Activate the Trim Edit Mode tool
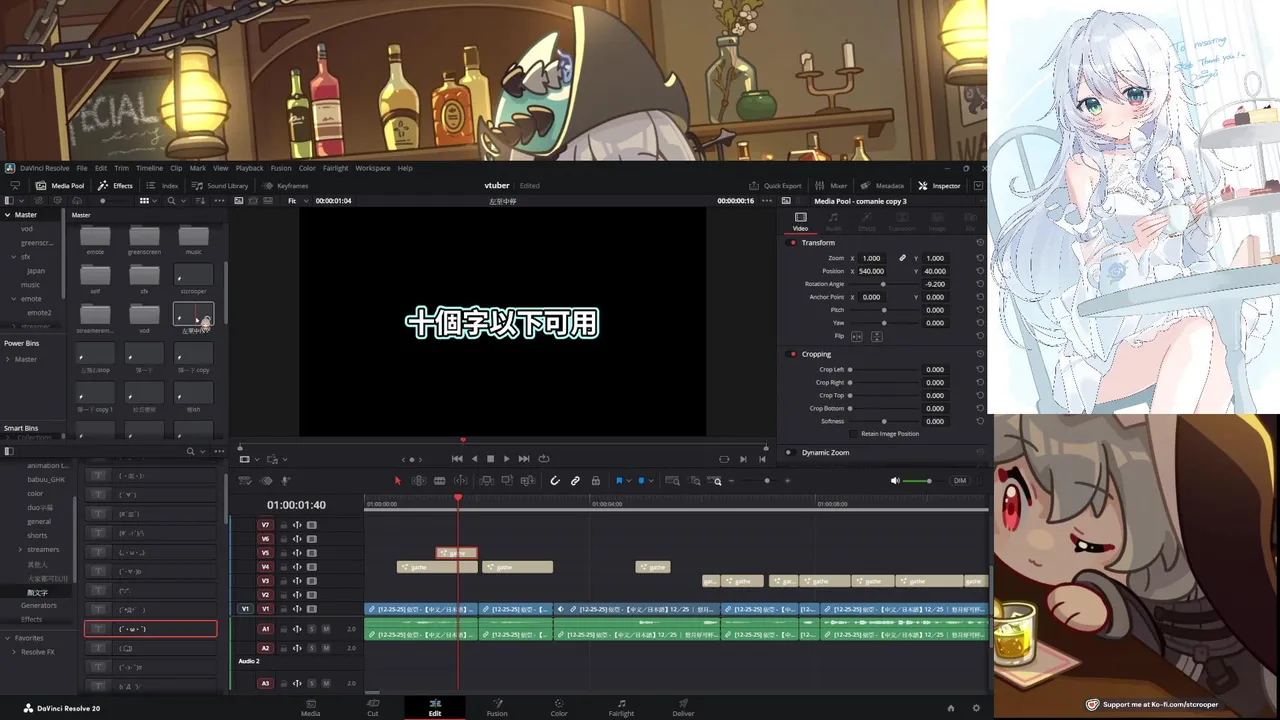1280x720 pixels. point(418,481)
